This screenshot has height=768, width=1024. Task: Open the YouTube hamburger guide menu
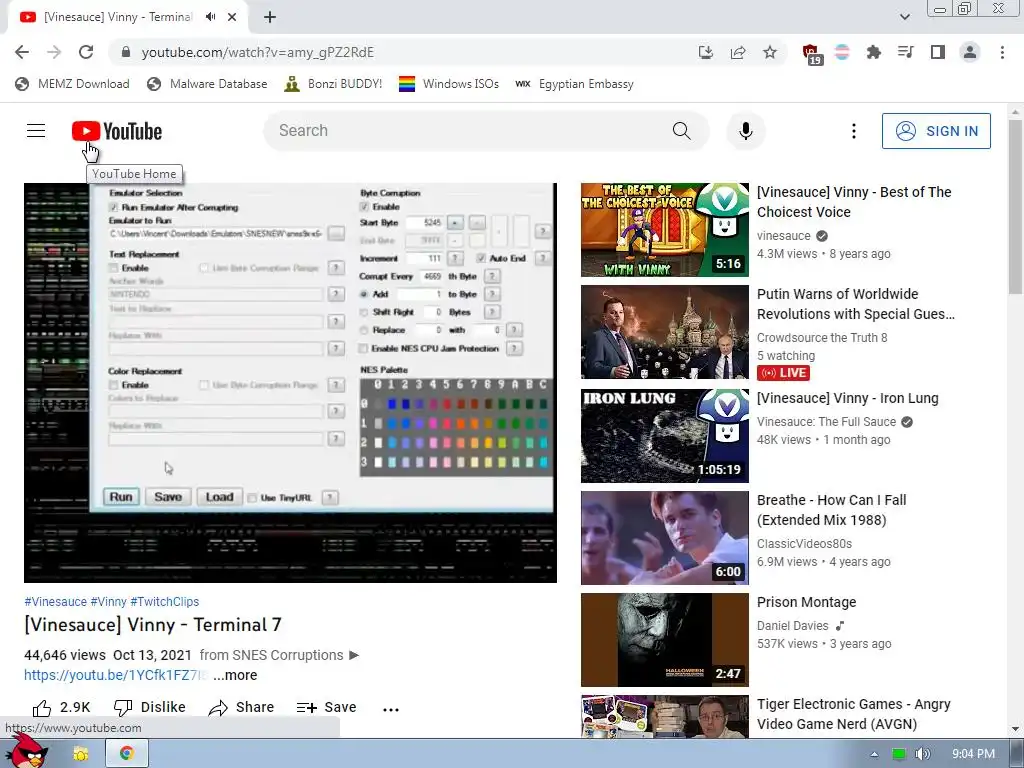click(36, 131)
